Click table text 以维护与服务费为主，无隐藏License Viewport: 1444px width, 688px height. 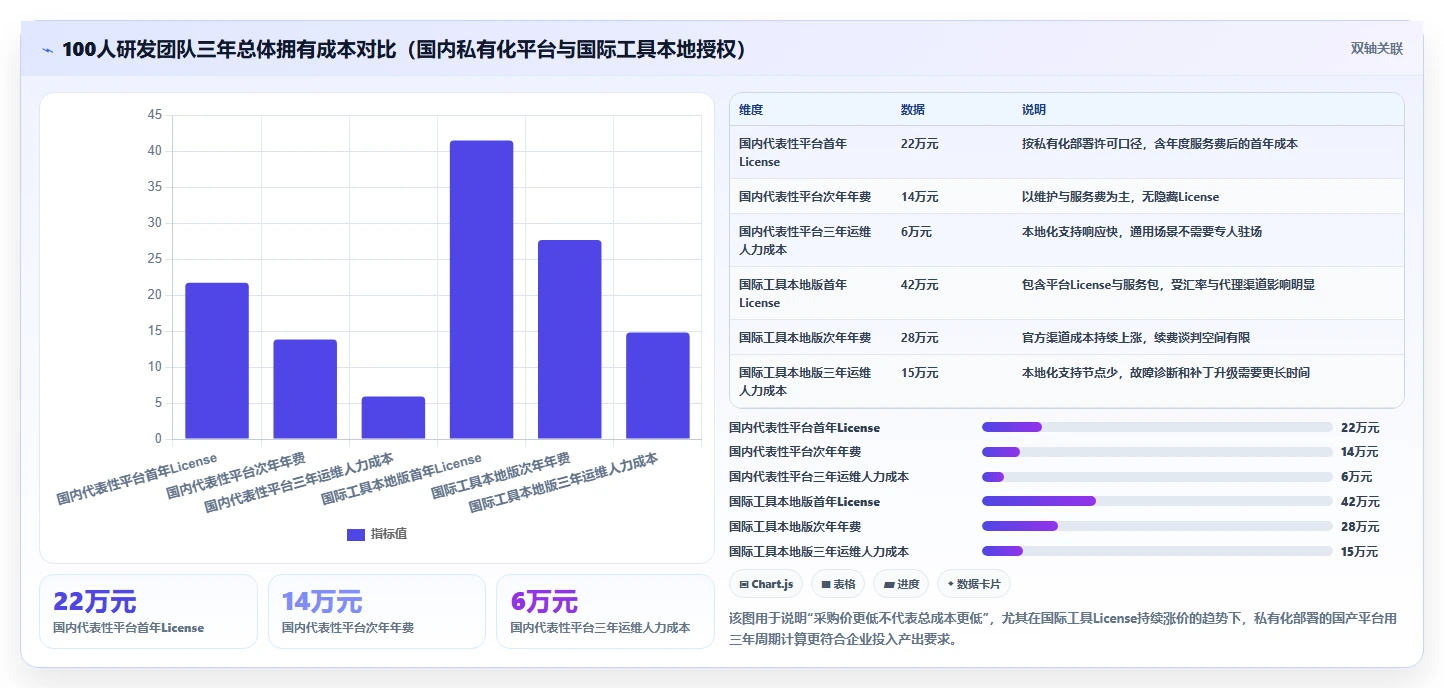pyautogui.click(x=1120, y=197)
